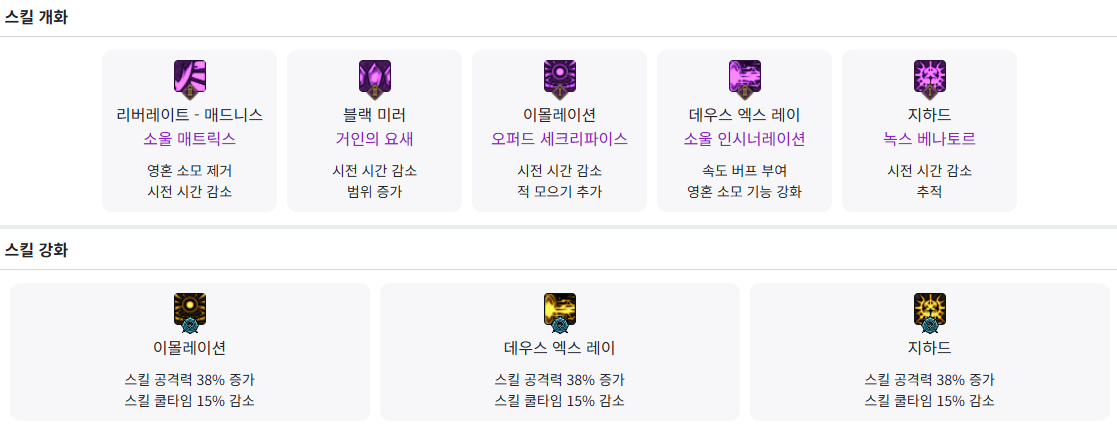Click the golden 이몰레이션 enhancement icon

point(190,311)
